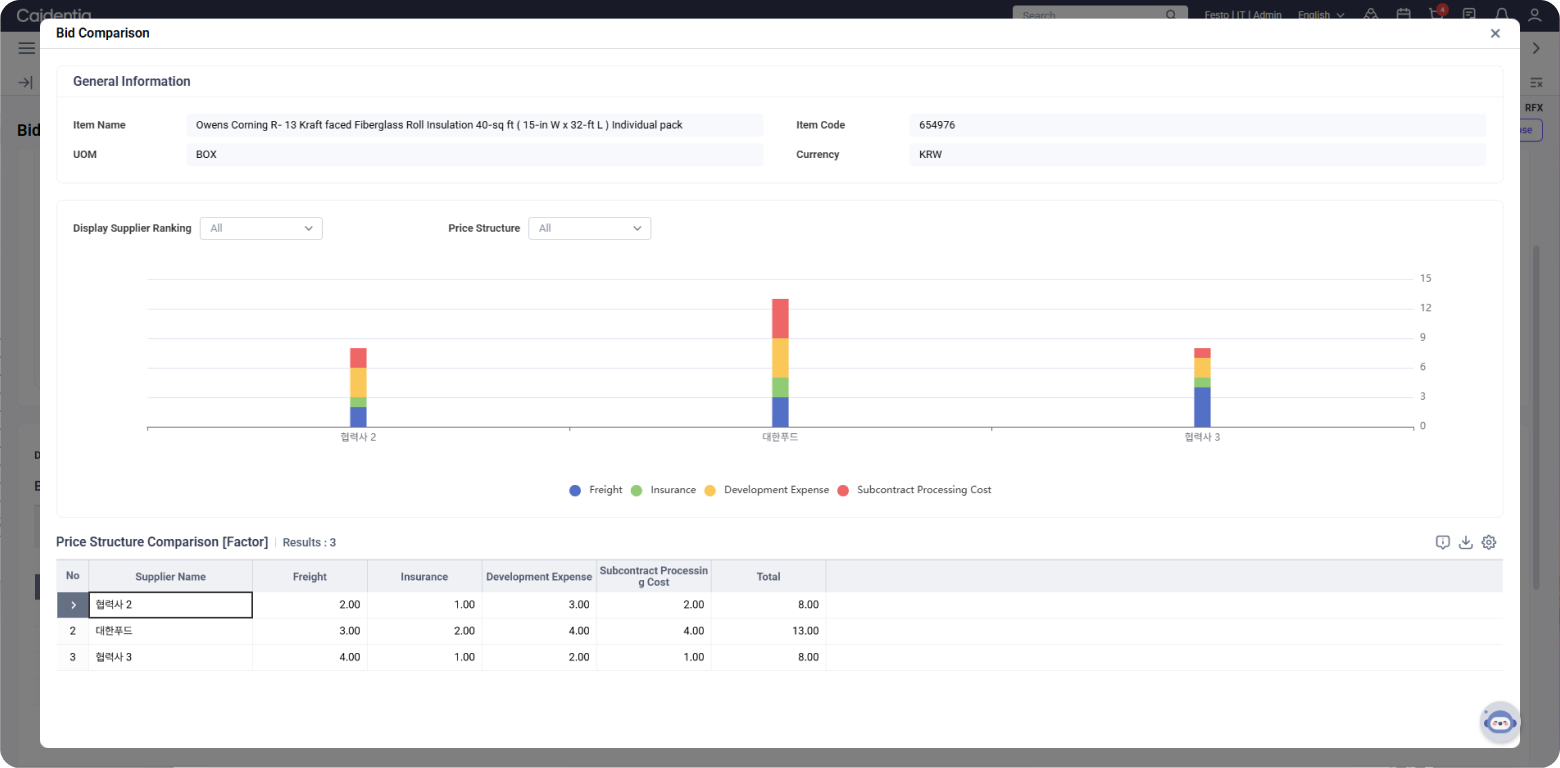
Task: Open the chatbot assistant robot icon
Action: (1499, 722)
